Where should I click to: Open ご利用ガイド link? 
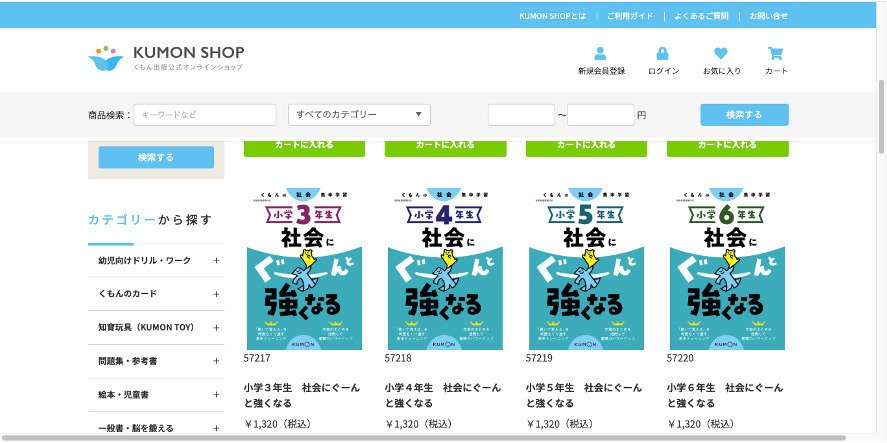point(630,16)
